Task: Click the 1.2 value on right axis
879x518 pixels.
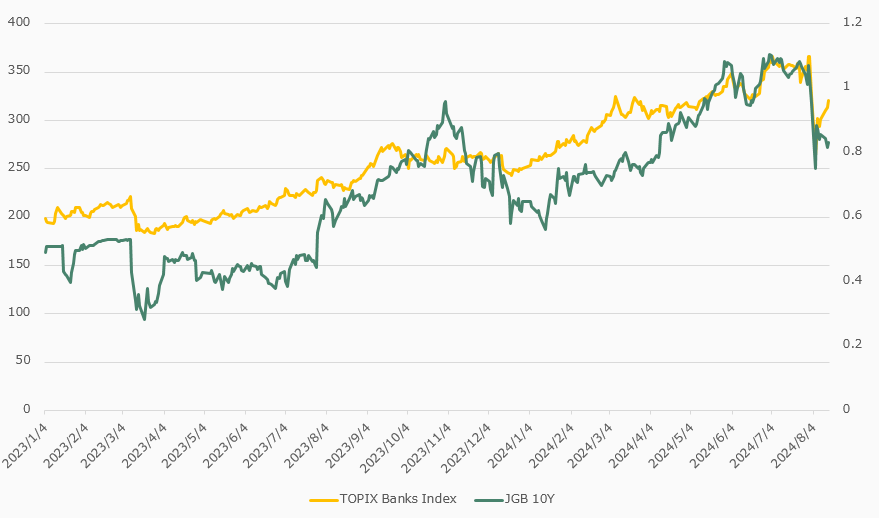Action: coord(855,22)
